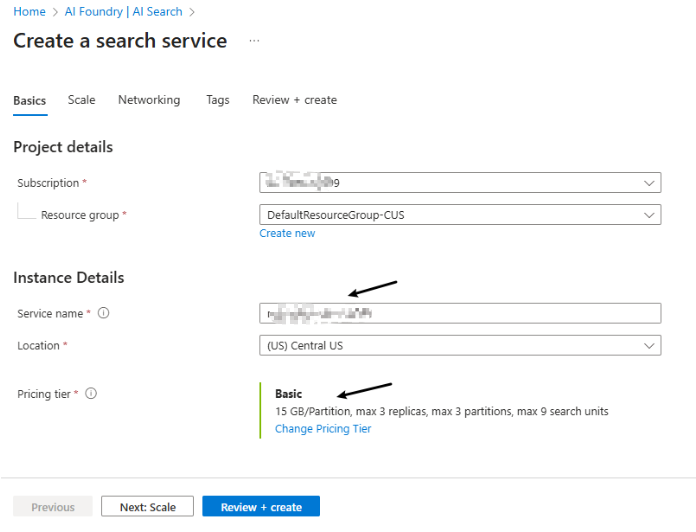
Task: Show info tooltip for Pricing tier
Action: 91,394
